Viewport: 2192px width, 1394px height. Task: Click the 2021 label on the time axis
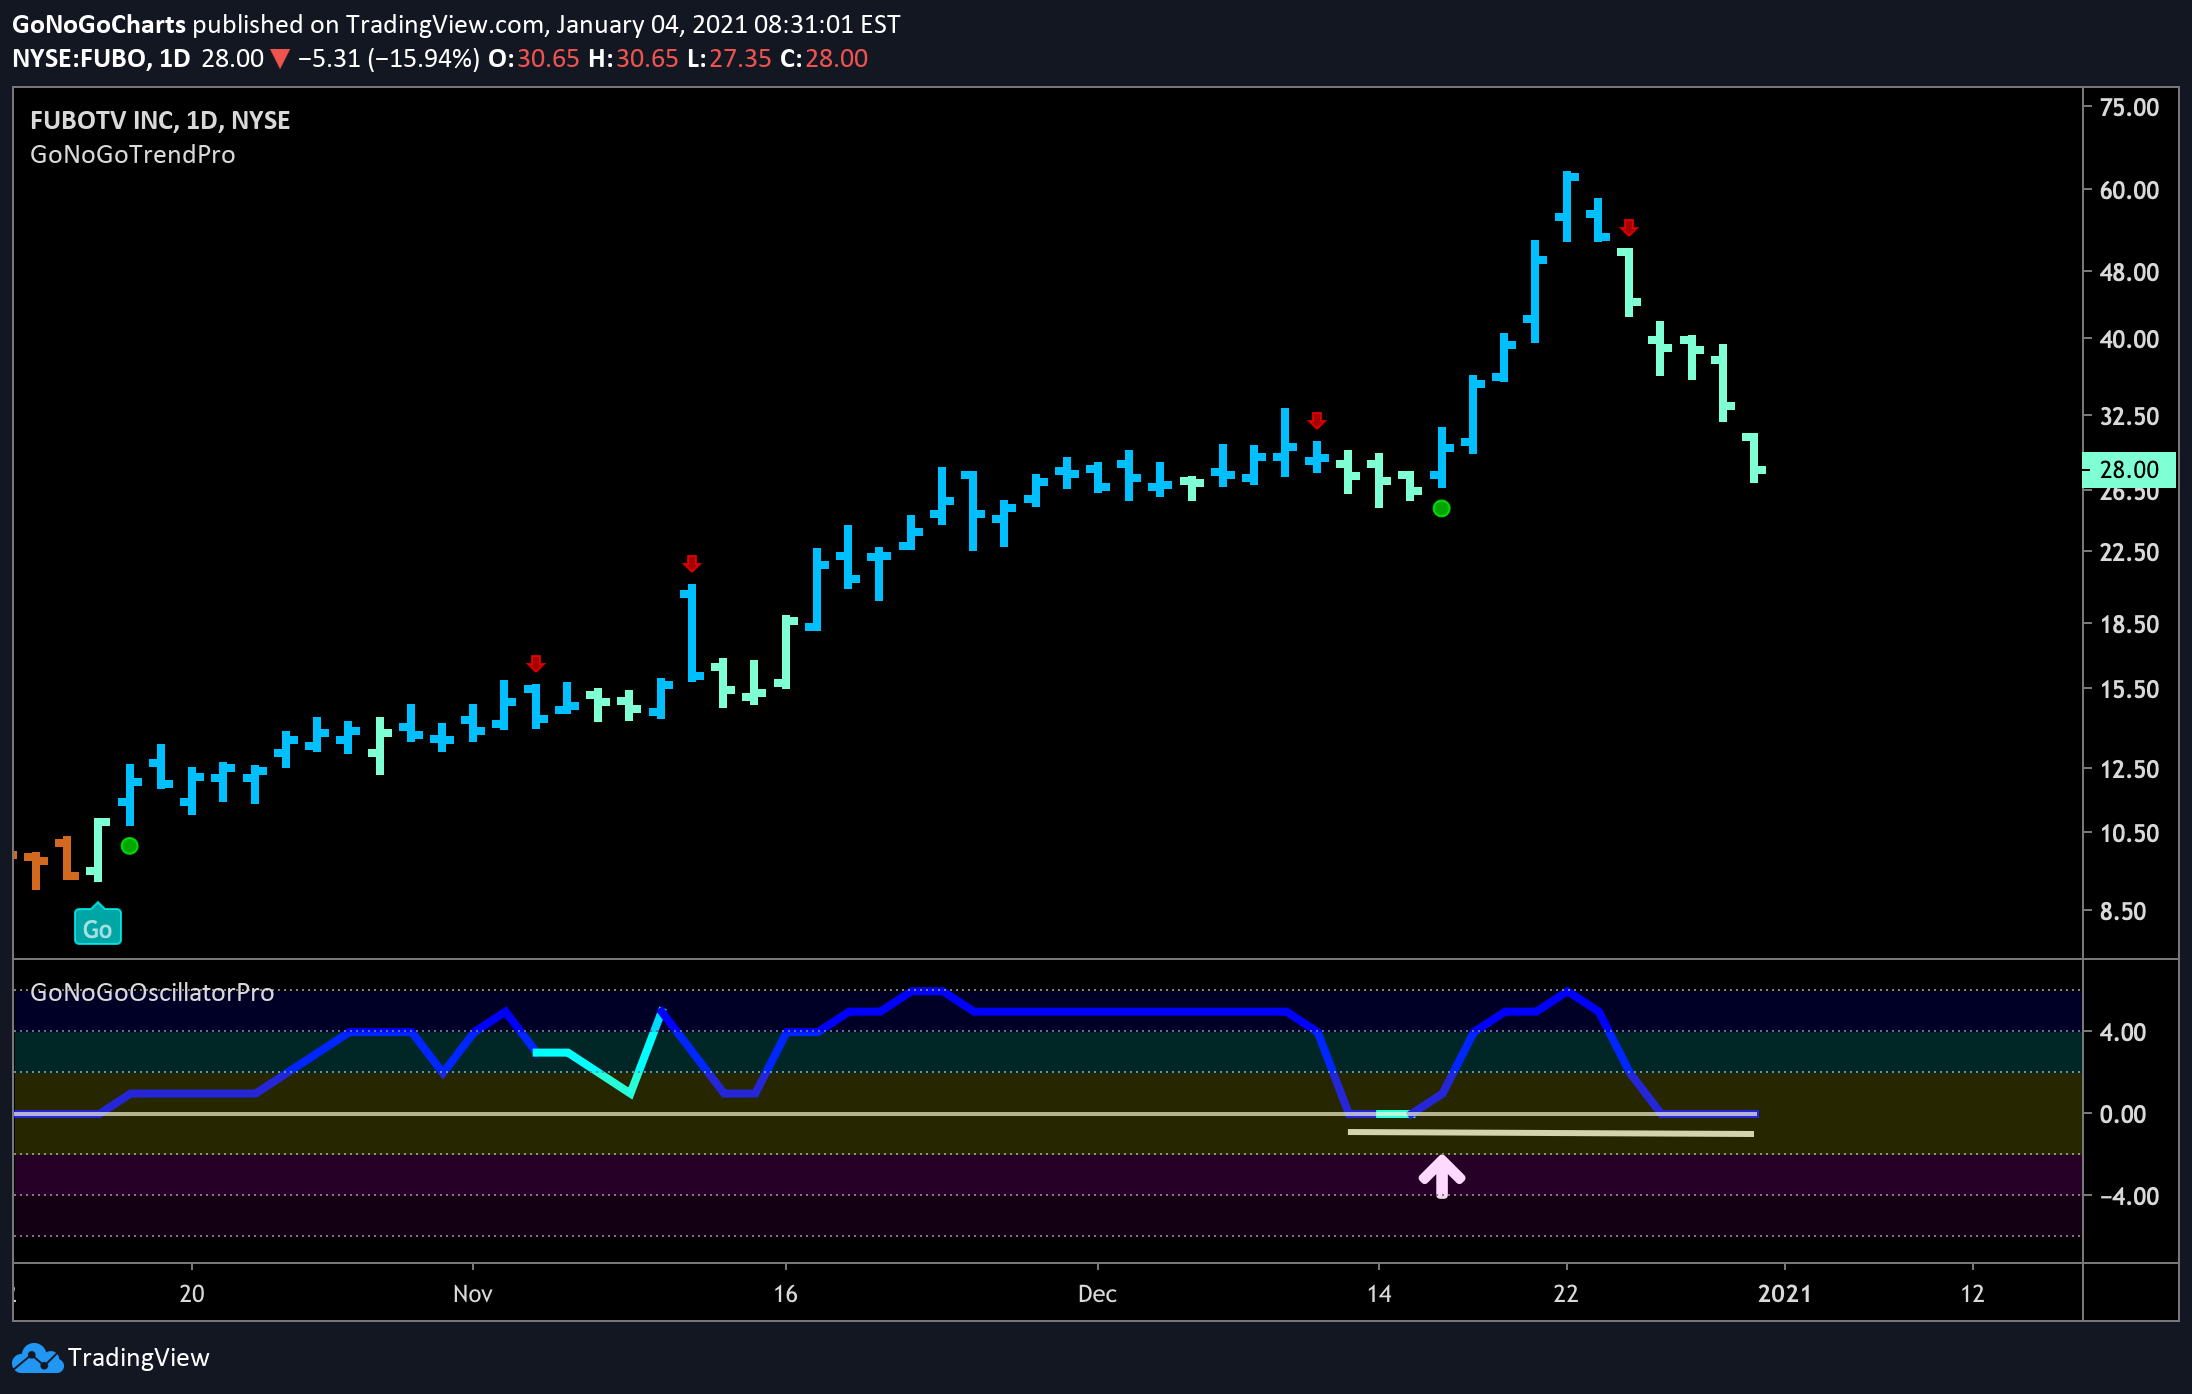point(1785,1294)
